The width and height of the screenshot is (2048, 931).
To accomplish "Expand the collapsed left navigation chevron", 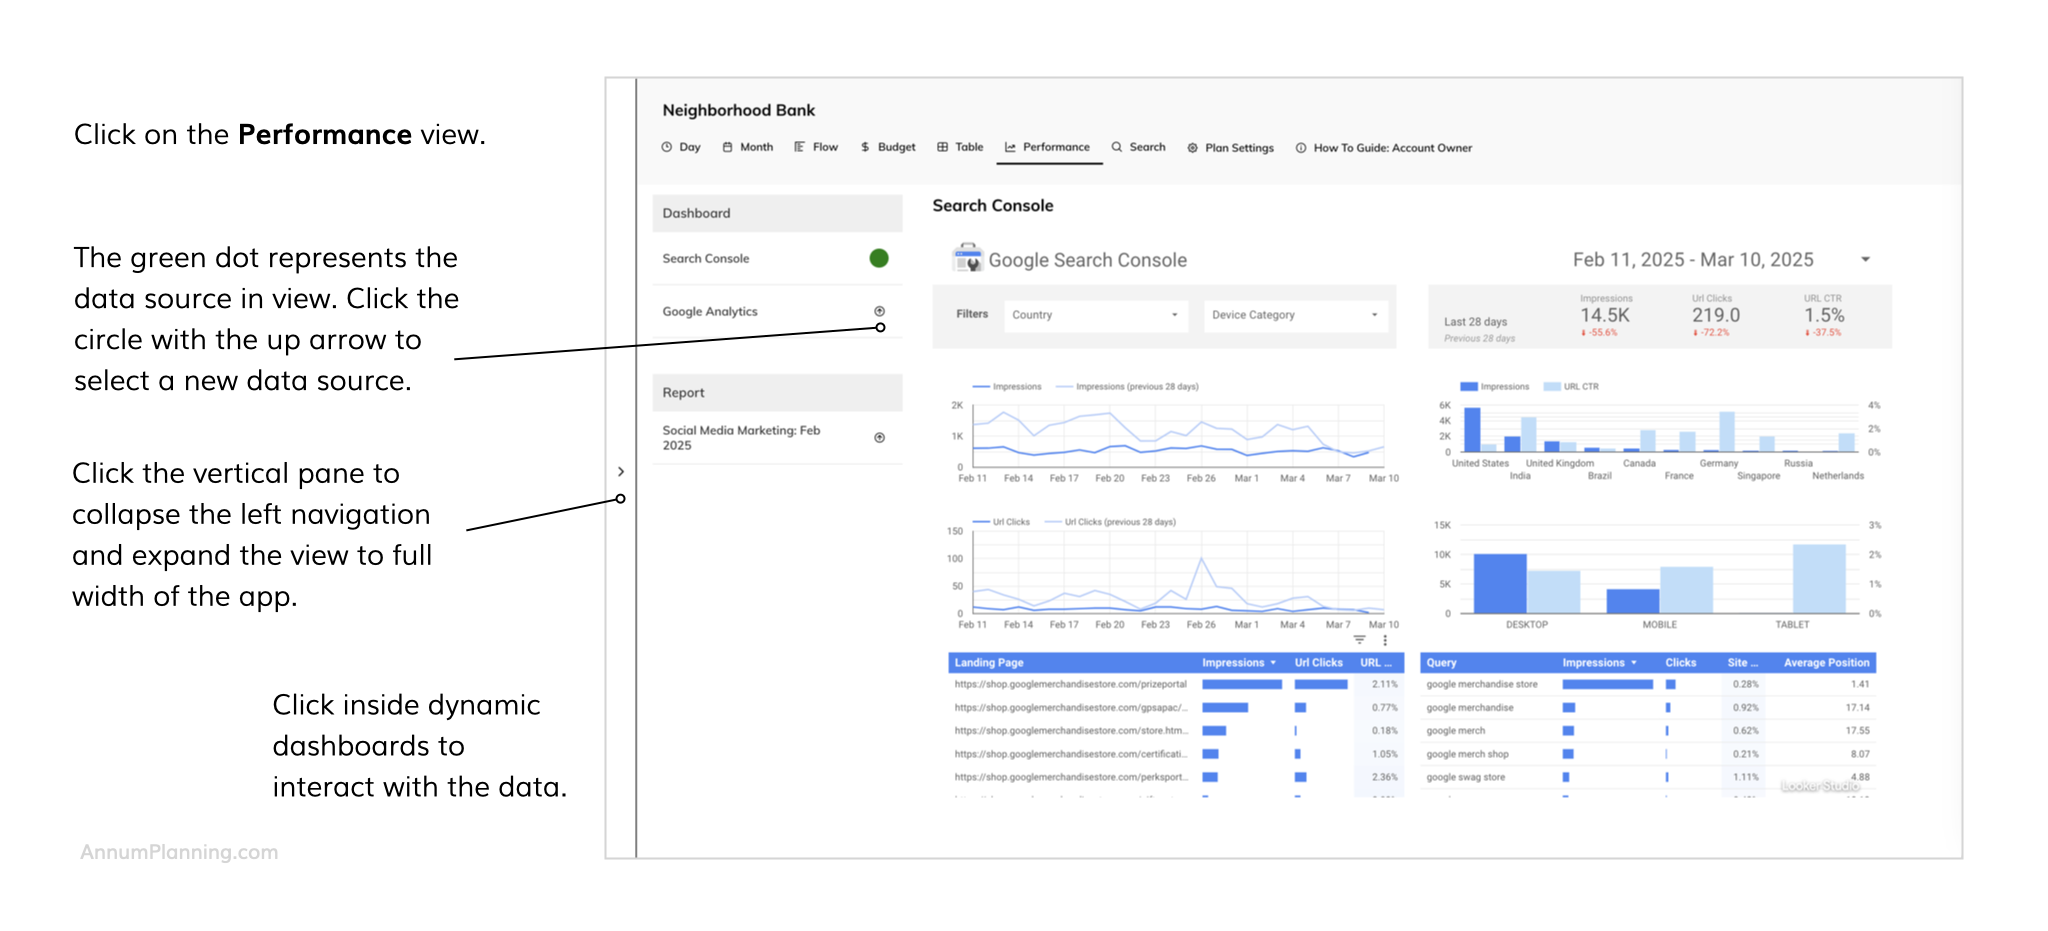I will tap(621, 471).
